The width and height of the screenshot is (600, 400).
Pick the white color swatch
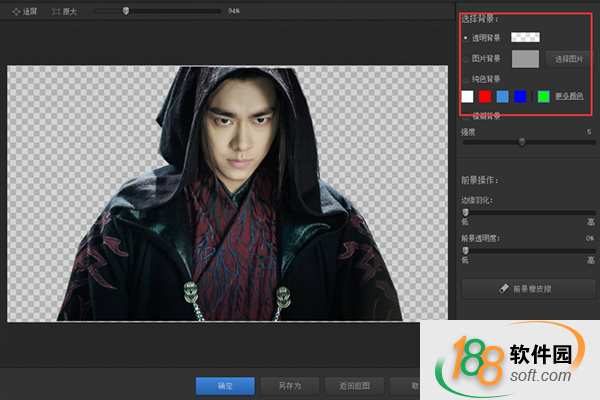click(x=467, y=96)
